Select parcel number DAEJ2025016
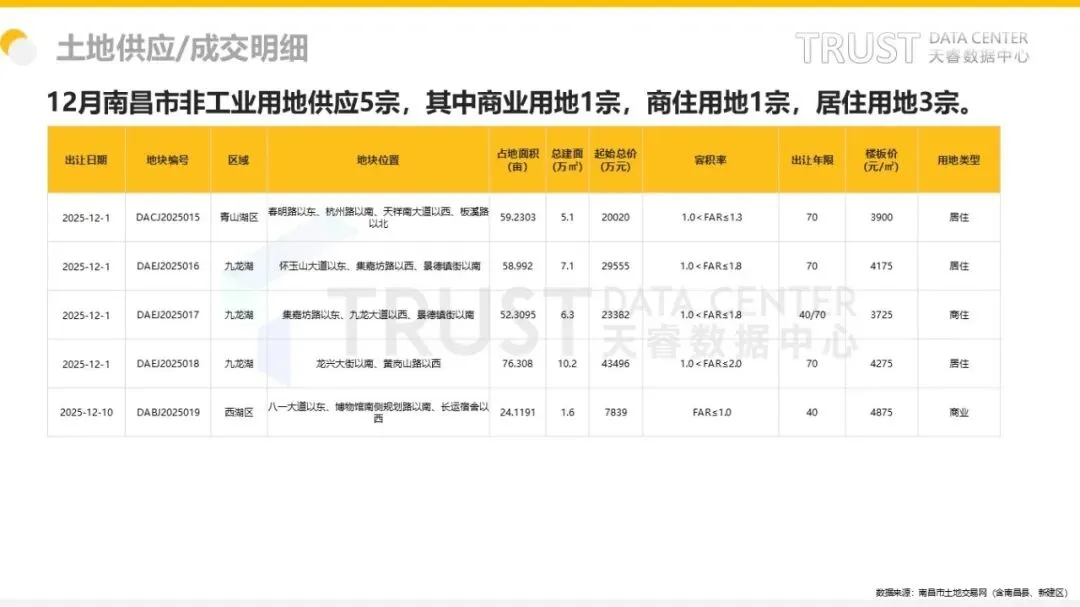 click(167, 266)
